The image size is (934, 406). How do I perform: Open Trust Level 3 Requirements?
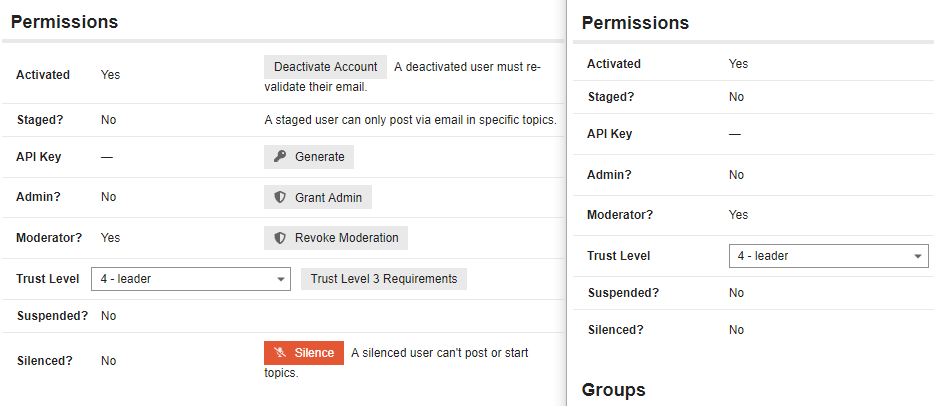pyautogui.click(x=384, y=279)
